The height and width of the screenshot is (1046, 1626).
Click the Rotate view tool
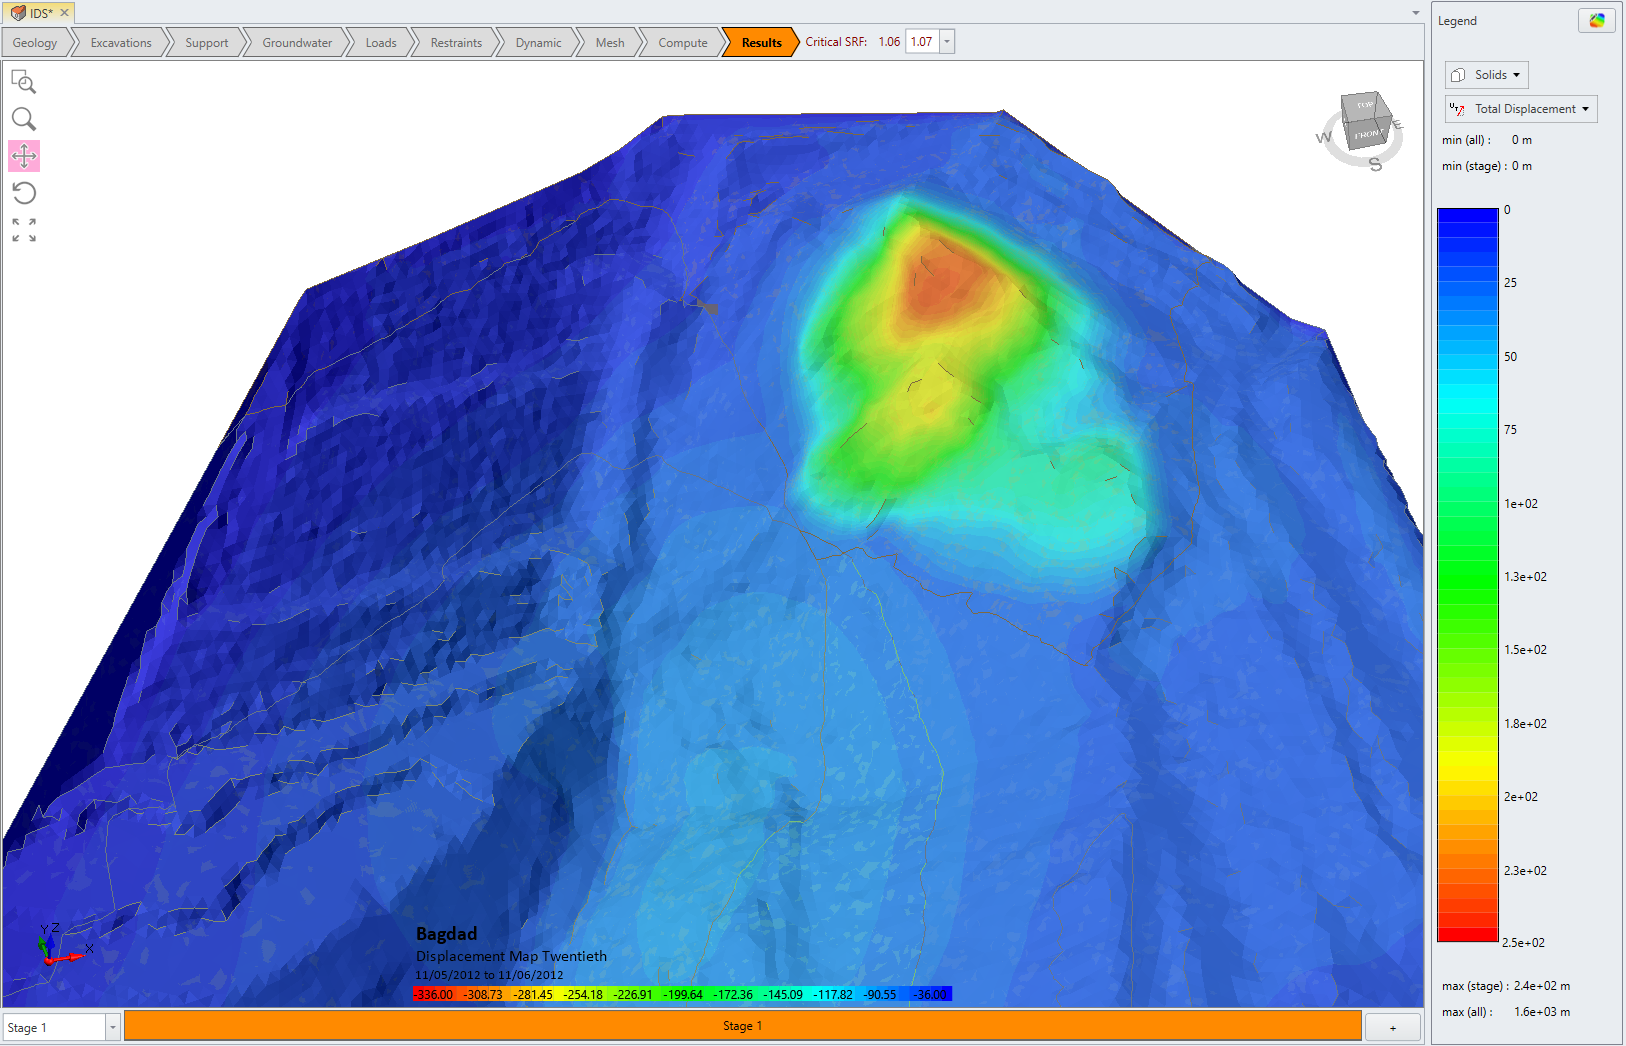click(x=24, y=192)
